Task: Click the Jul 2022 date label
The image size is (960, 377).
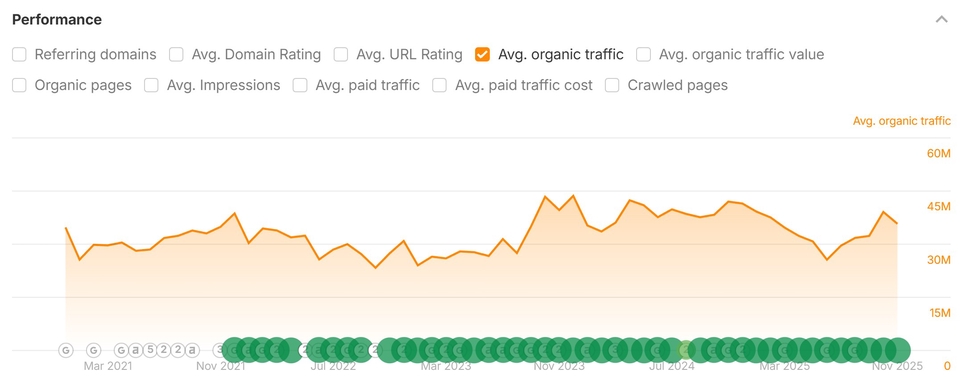Action: click(333, 367)
